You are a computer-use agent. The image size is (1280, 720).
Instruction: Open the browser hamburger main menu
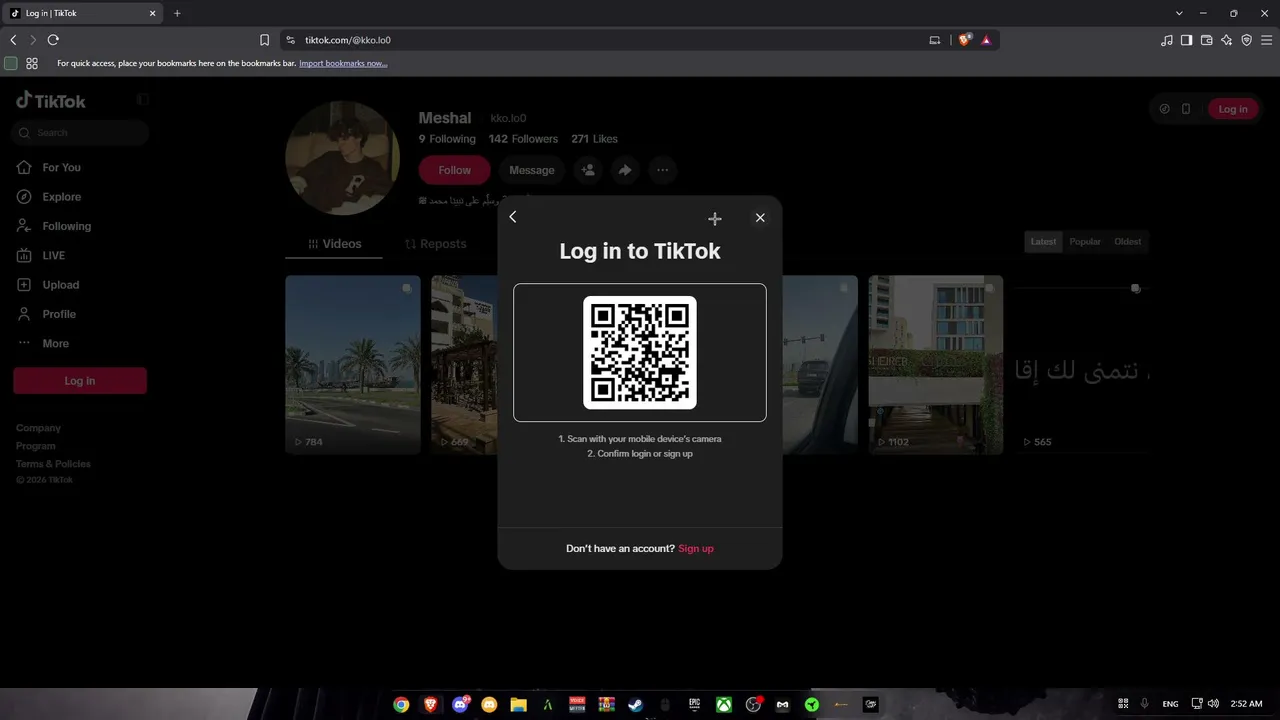[x=1266, y=40]
